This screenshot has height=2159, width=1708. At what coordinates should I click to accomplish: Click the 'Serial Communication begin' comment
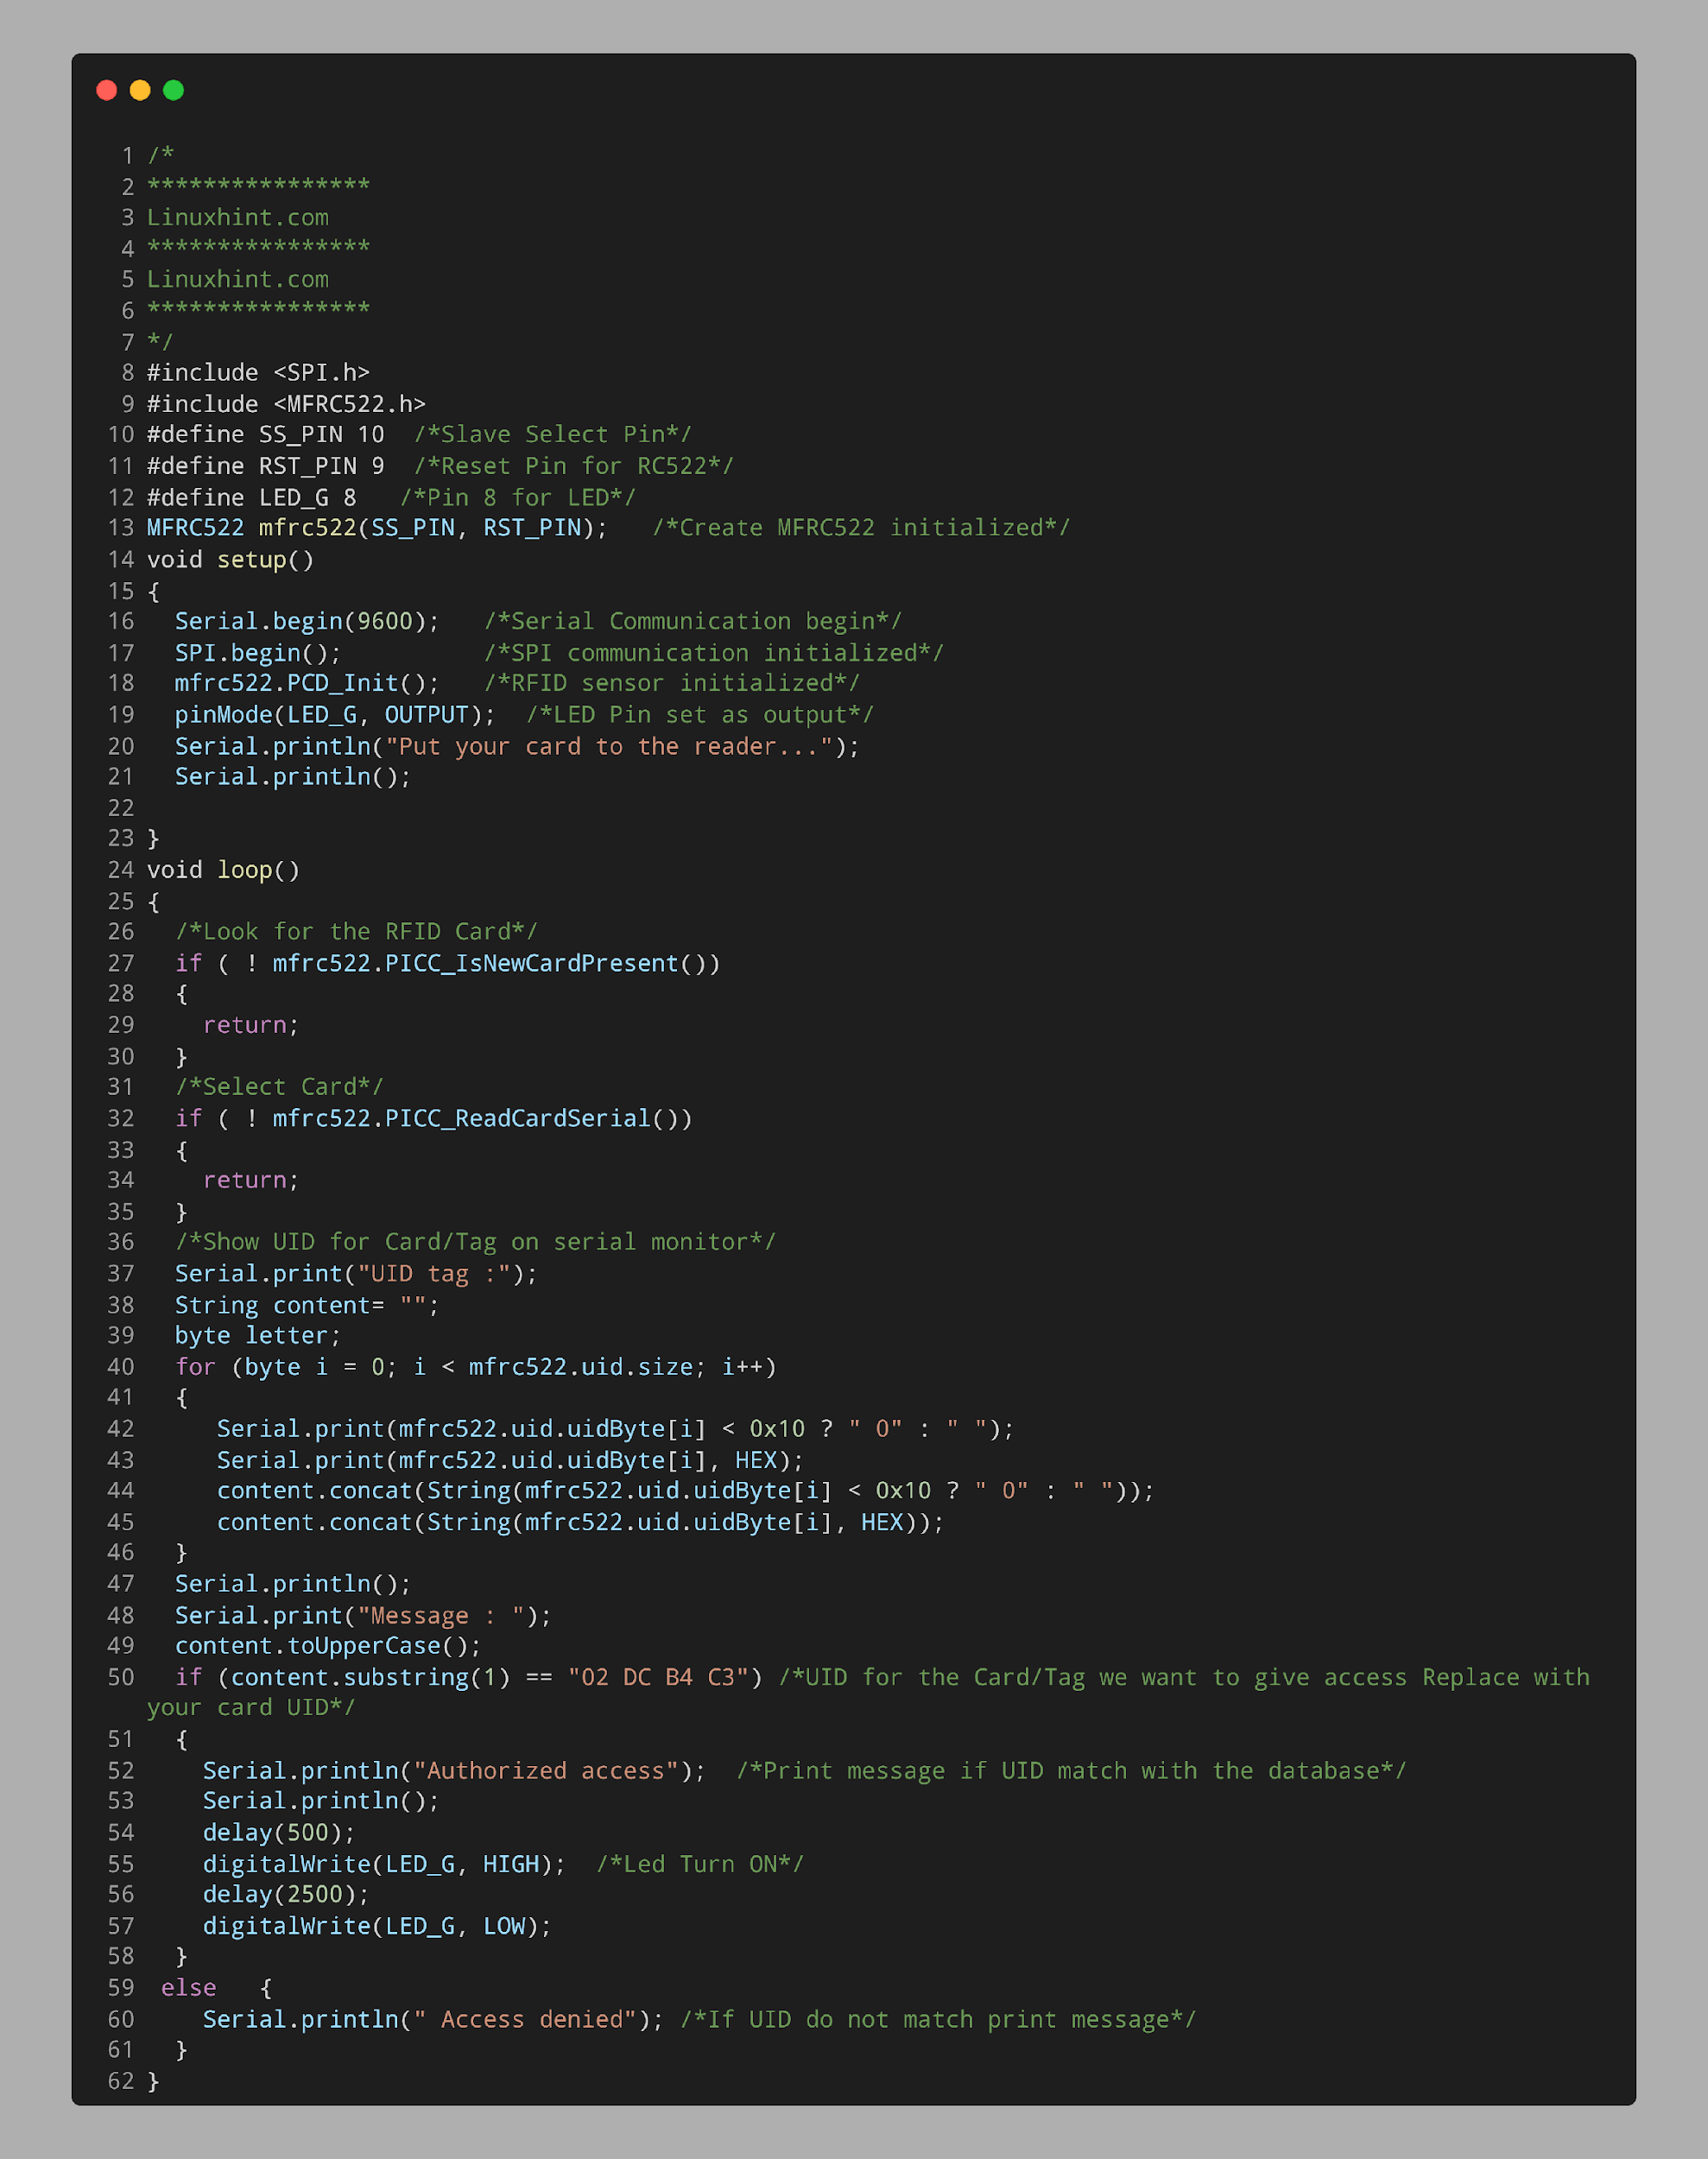coord(693,621)
